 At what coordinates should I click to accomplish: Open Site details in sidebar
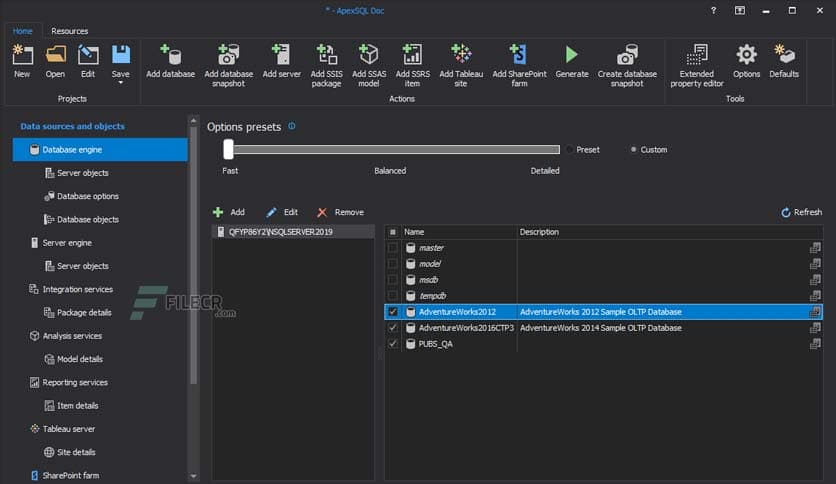point(70,453)
